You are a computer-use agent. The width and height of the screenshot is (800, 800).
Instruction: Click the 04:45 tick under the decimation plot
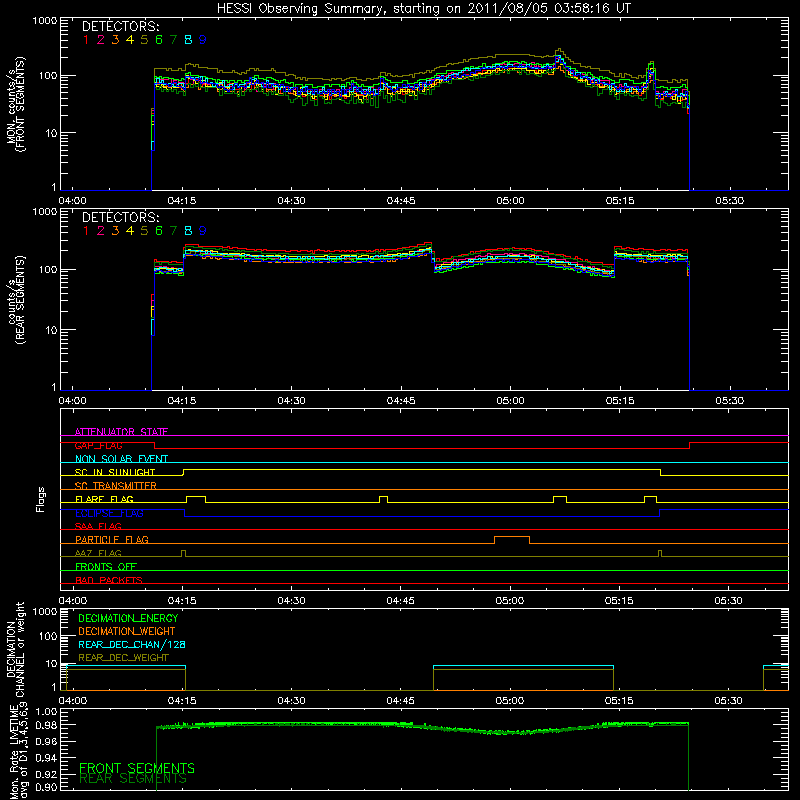[x=400, y=701]
